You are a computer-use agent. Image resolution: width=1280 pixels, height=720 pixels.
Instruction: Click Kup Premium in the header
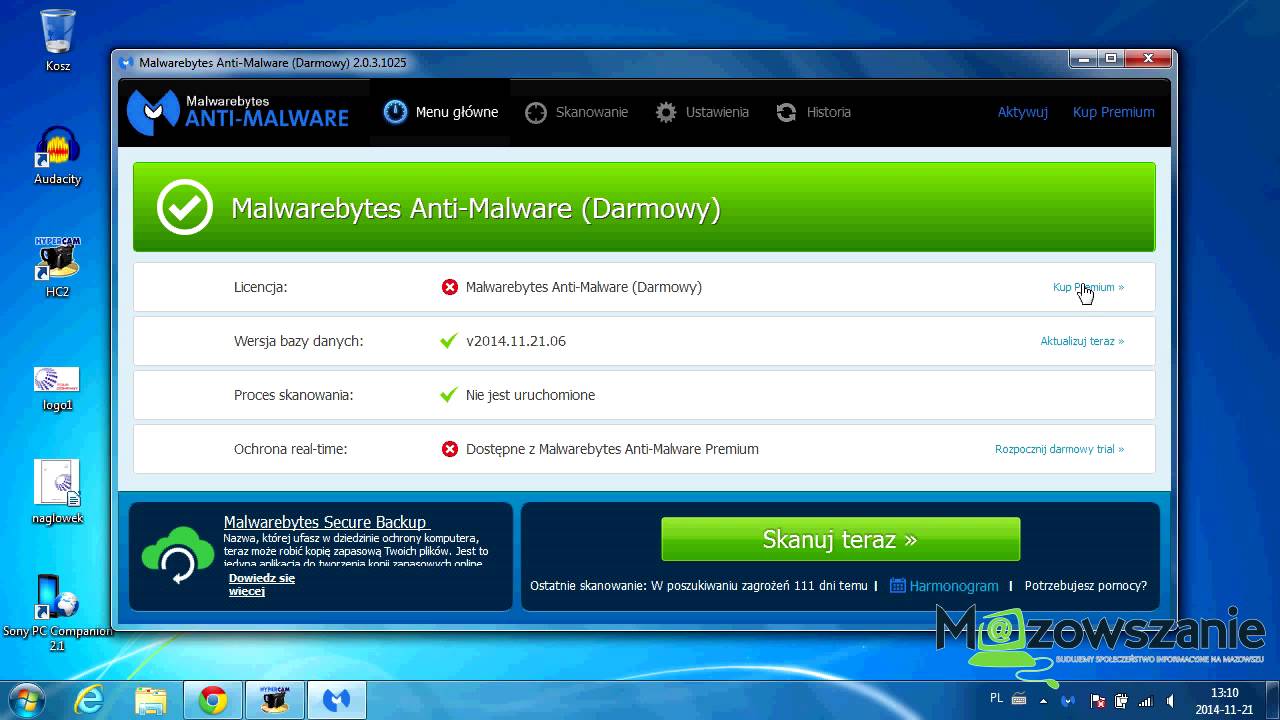pos(1113,112)
